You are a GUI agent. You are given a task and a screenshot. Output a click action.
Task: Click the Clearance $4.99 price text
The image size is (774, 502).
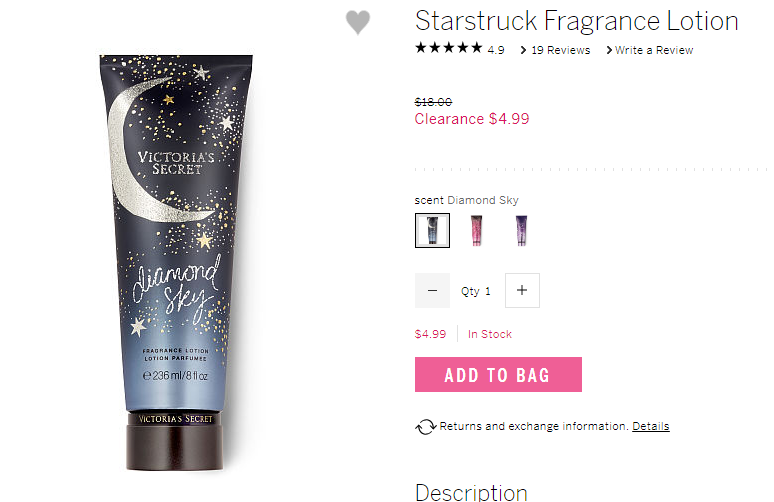click(x=472, y=118)
